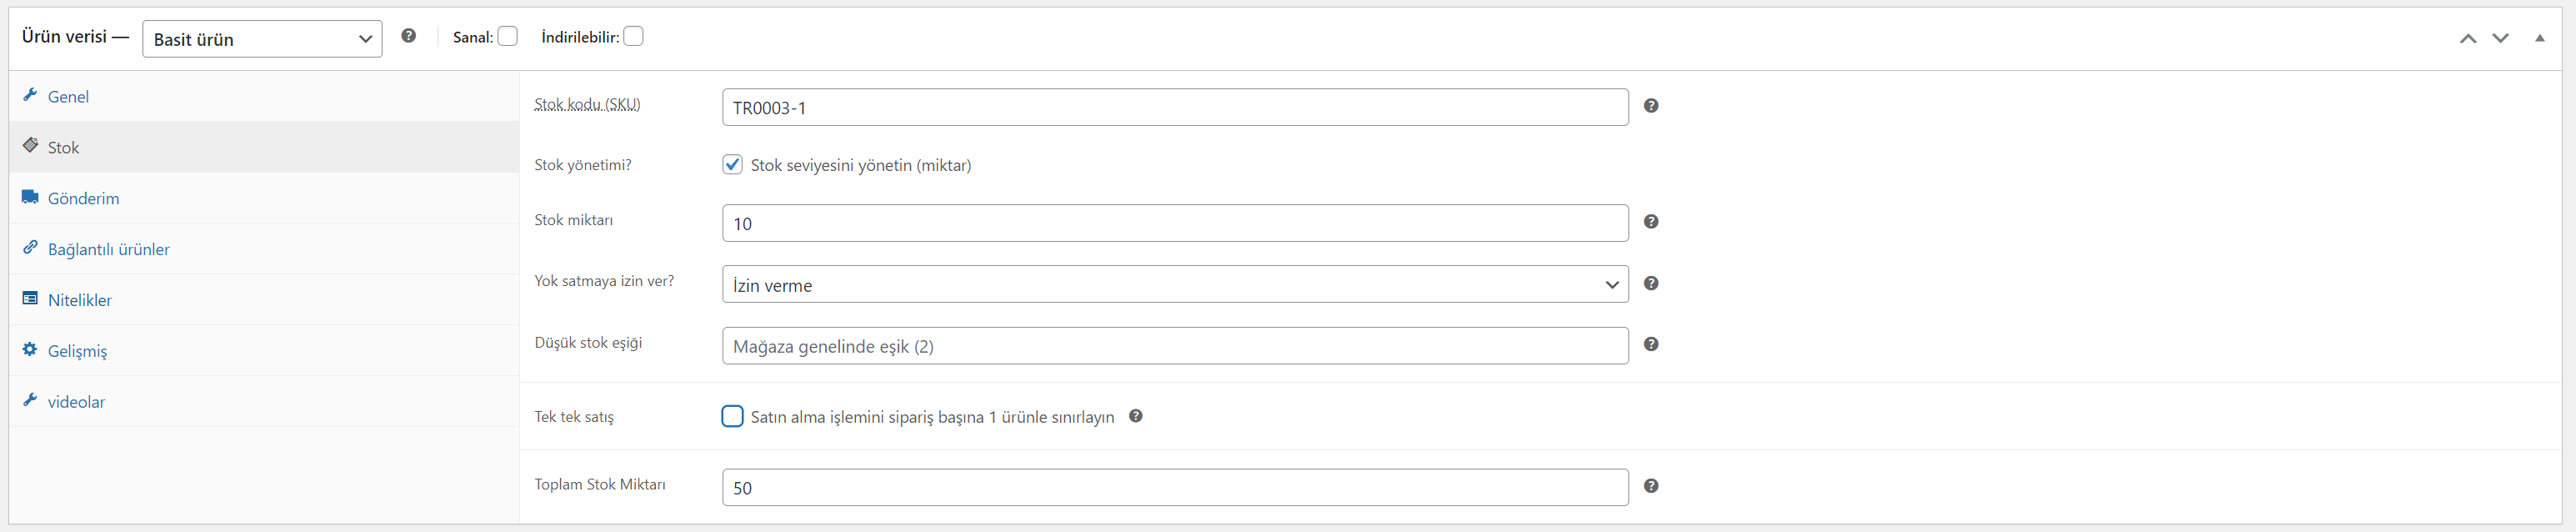The width and height of the screenshot is (2576, 532).
Task: Click help icon next to Yok satmaya dropdown
Action: click(1651, 284)
